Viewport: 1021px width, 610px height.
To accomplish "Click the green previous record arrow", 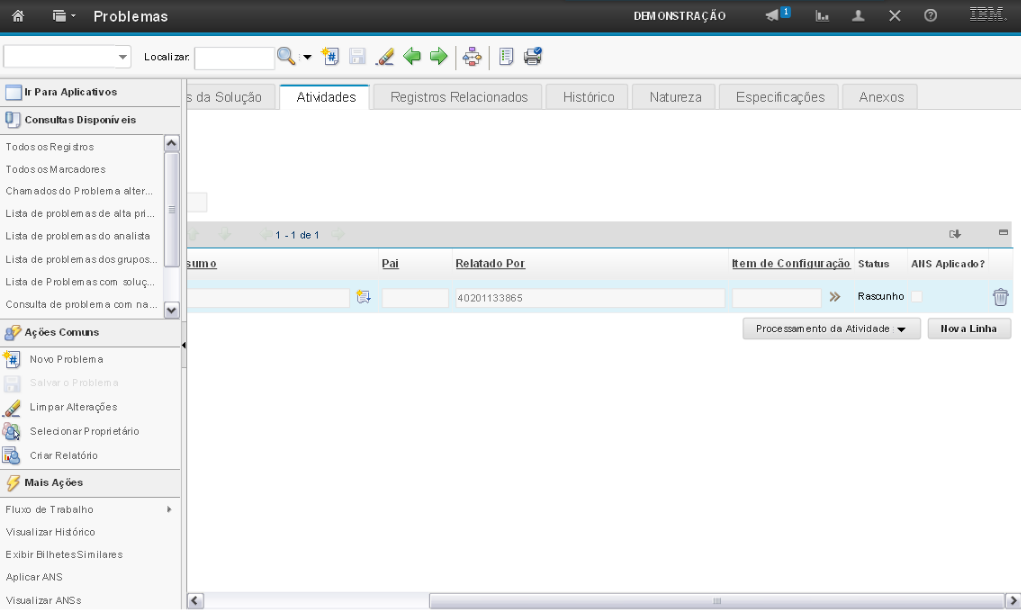I will tap(412, 57).
